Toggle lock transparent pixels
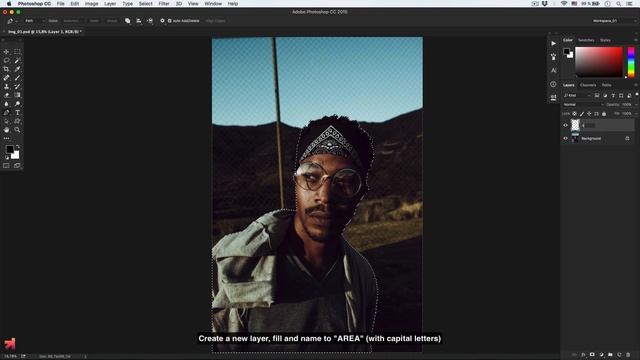Image resolution: width=640 pixels, height=360 pixels. tap(574, 113)
